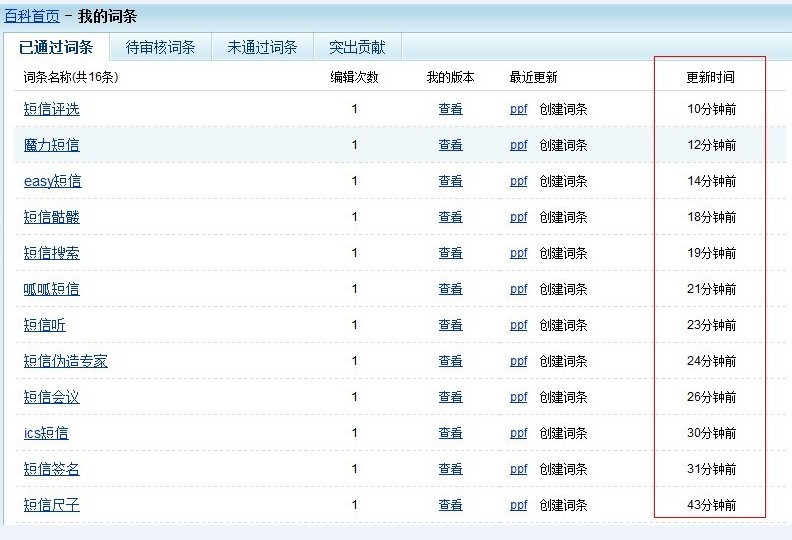This screenshot has width=792, height=540.
Task: Click the easy短信 entry name
Action: [52, 181]
